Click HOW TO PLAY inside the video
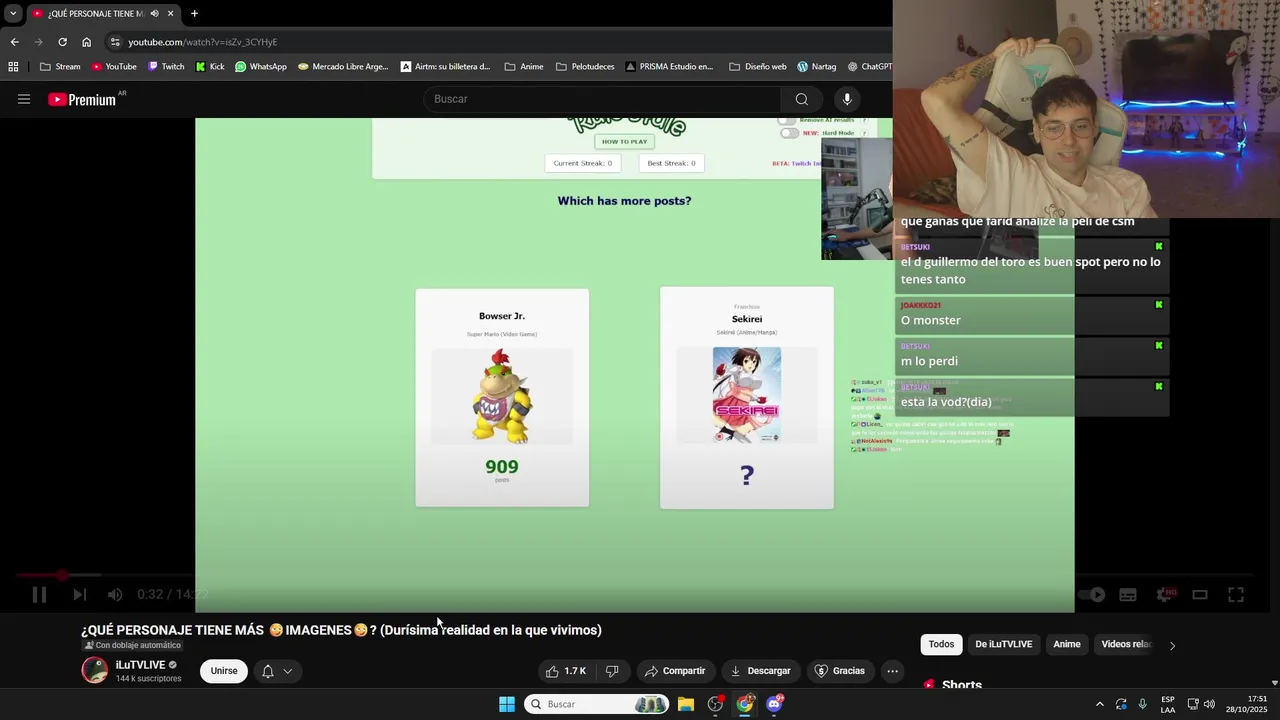Screen dimensions: 1280x720 point(624,141)
